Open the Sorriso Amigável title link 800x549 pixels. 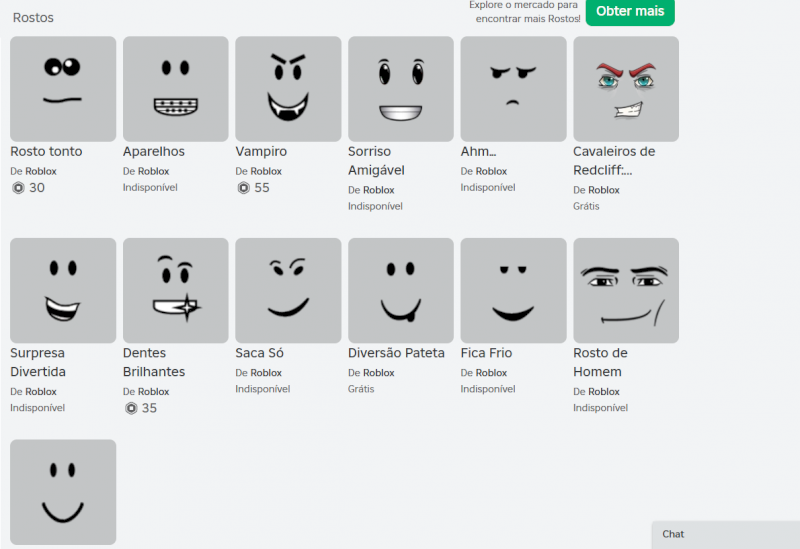pyautogui.click(x=376, y=161)
